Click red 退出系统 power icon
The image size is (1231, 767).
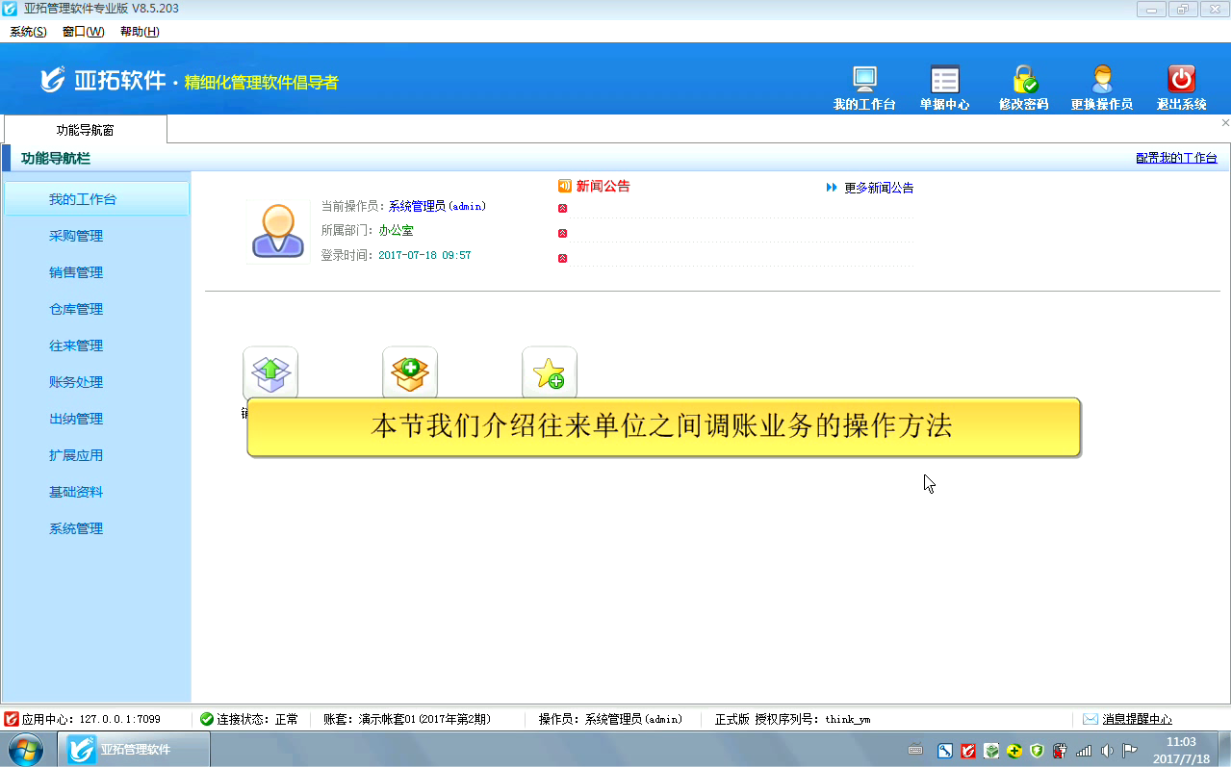[1181, 80]
